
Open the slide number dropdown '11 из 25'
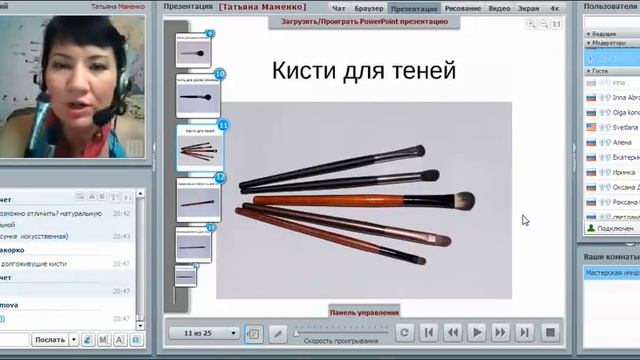tap(204, 333)
